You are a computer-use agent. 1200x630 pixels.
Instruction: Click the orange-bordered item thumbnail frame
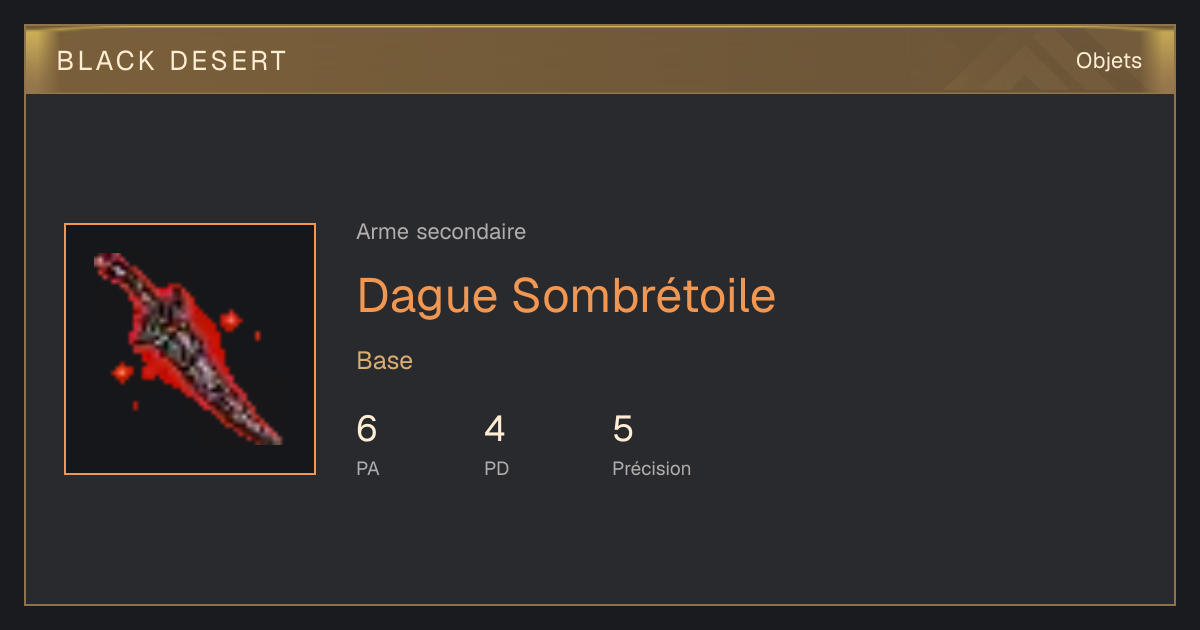point(190,349)
